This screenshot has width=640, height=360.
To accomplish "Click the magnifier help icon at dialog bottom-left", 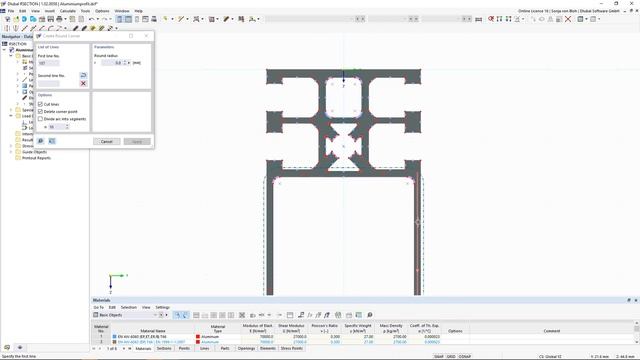I will coord(40,141).
